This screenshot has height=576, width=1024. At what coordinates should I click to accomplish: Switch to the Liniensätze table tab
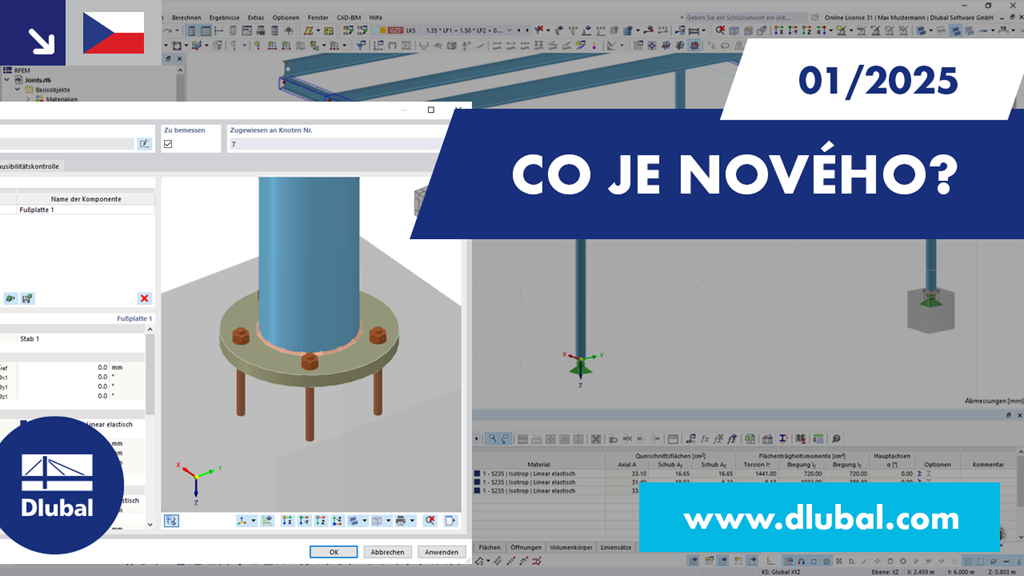tap(616, 547)
